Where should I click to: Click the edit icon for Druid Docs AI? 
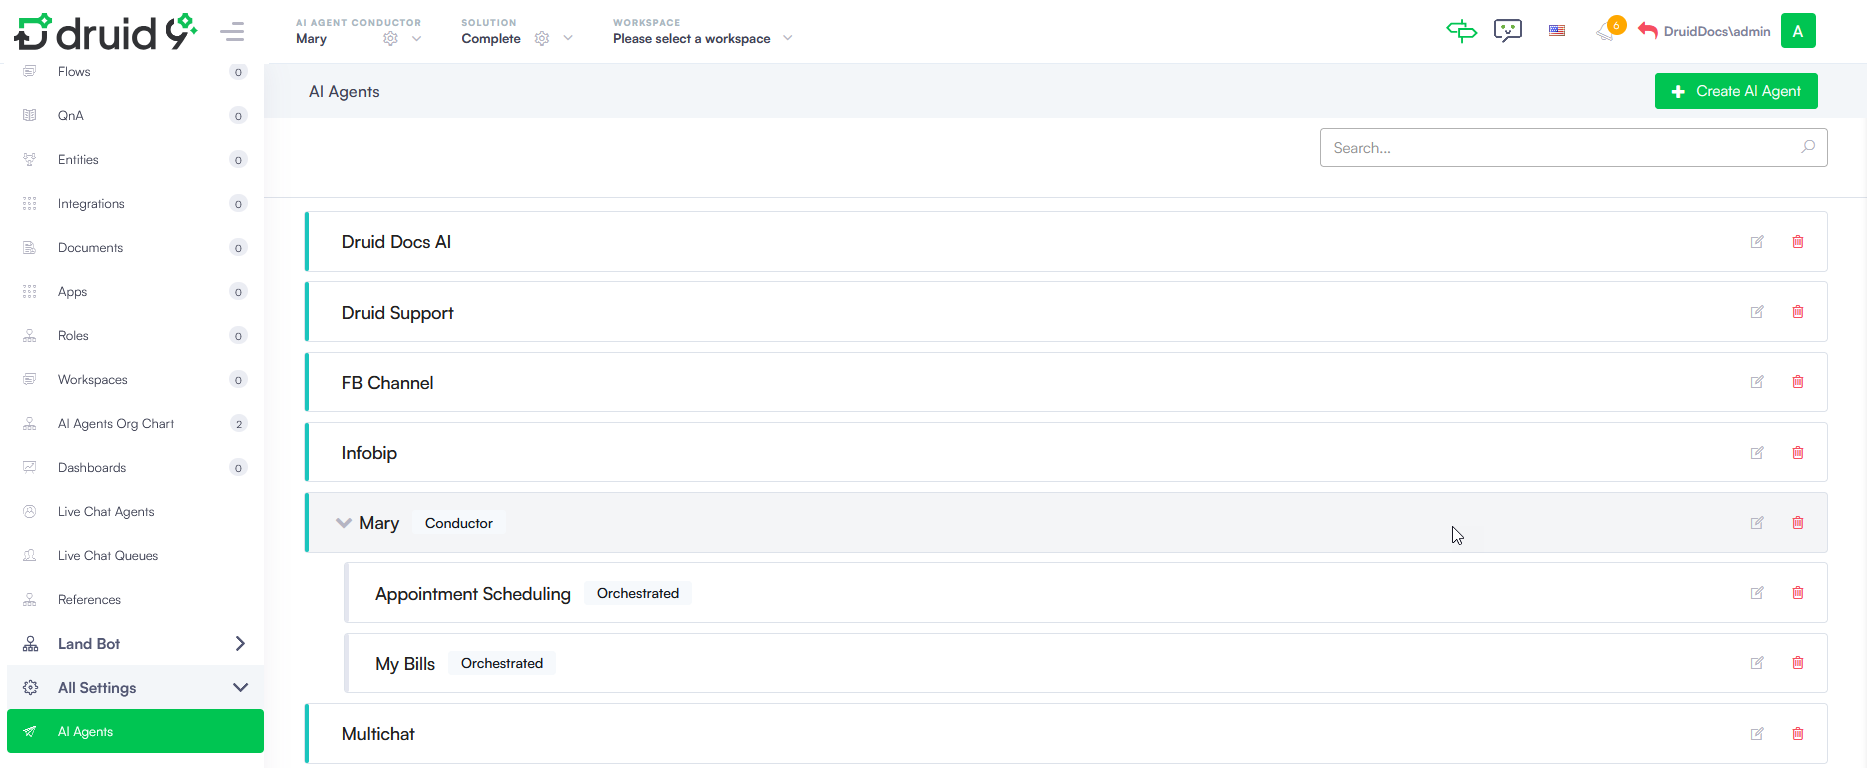coord(1757,242)
